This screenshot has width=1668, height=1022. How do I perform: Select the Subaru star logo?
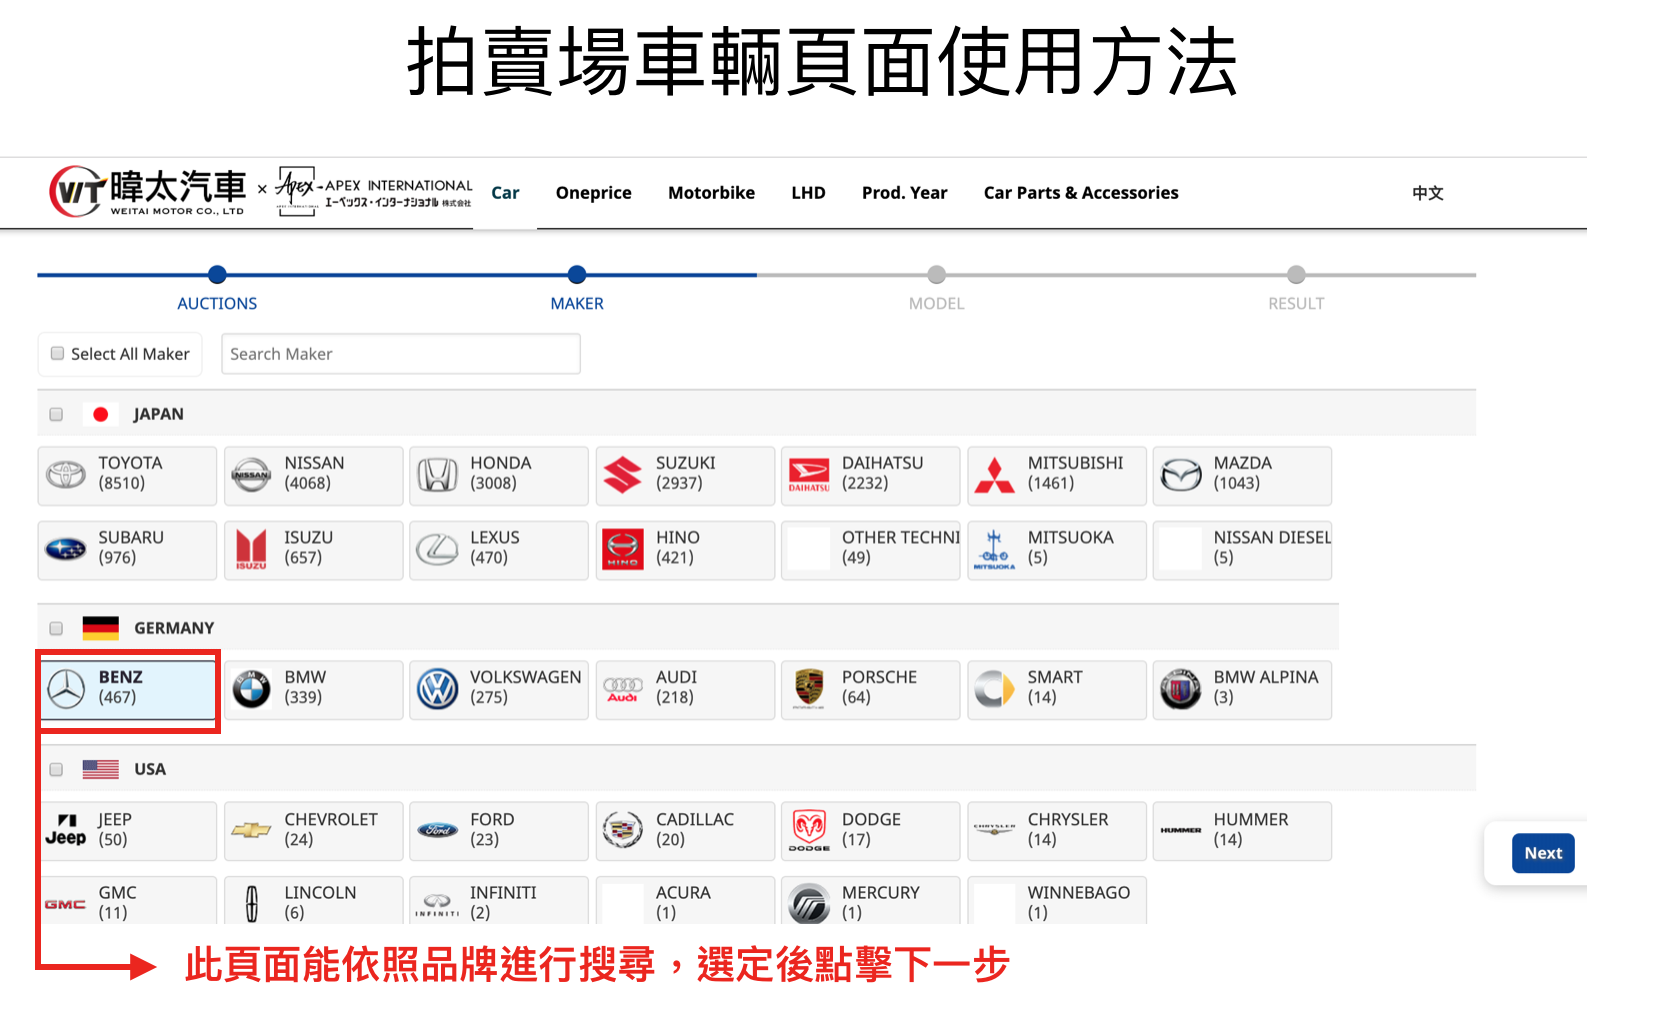[x=66, y=549]
